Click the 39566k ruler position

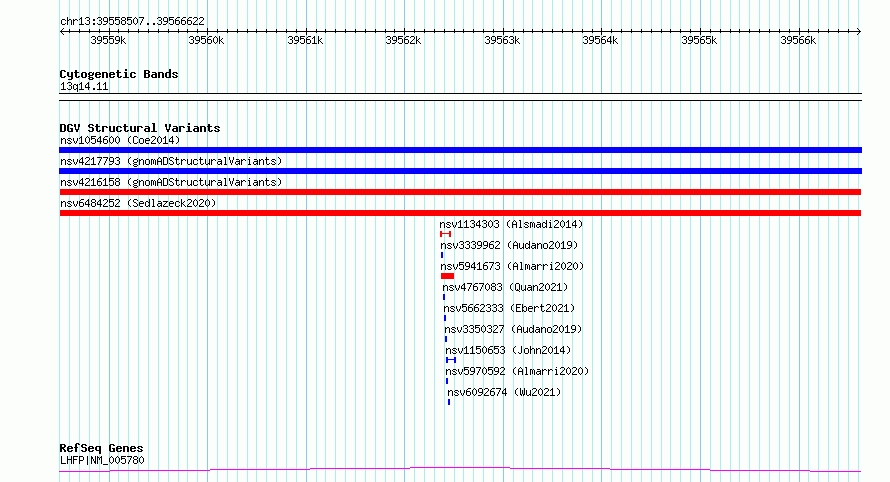click(x=798, y=40)
